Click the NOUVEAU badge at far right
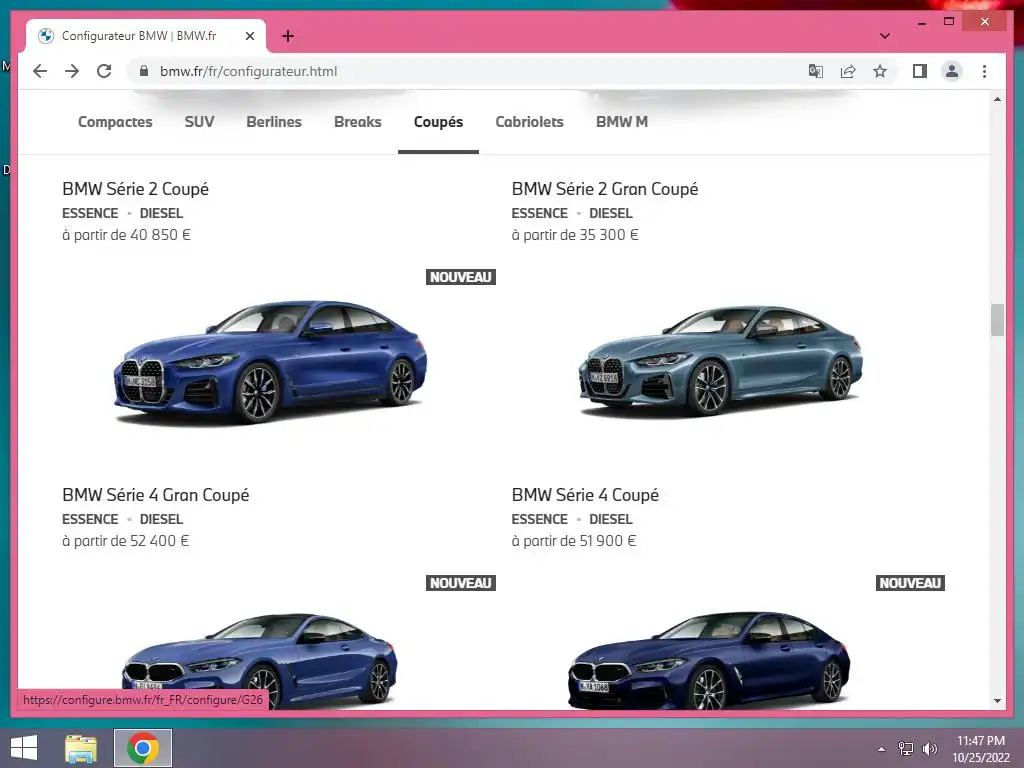1024x768 pixels. [910, 583]
